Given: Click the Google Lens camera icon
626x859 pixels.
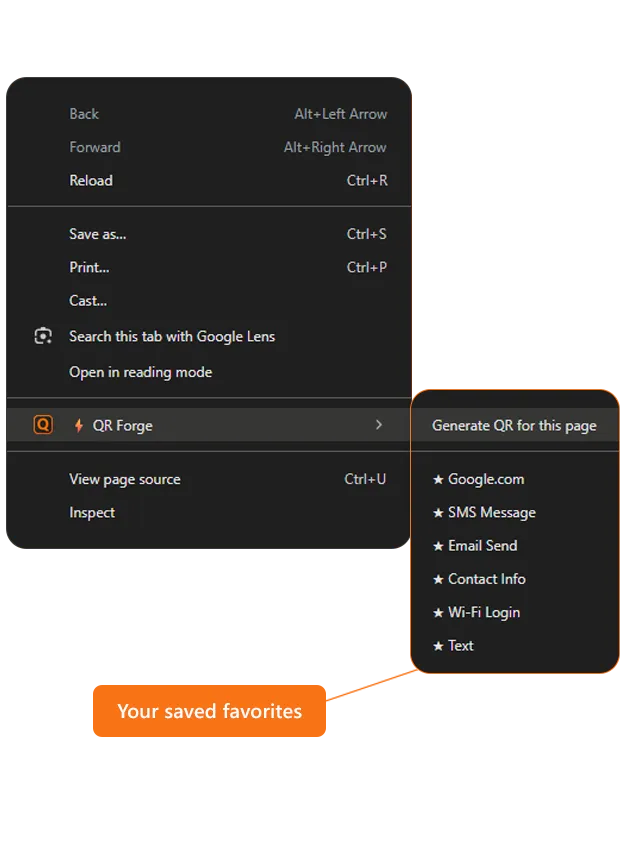Looking at the screenshot, I should click(x=43, y=336).
